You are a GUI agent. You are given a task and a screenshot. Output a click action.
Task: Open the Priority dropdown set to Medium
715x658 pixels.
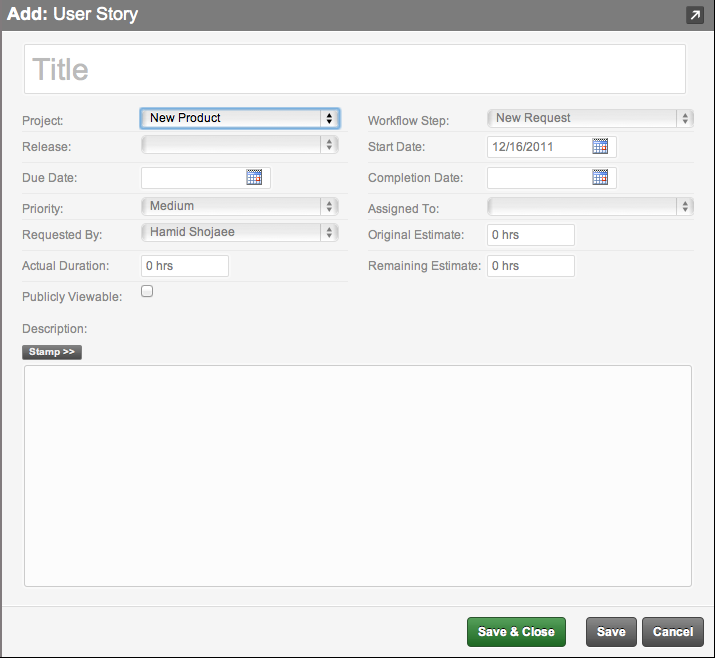(x=240, y=206)
